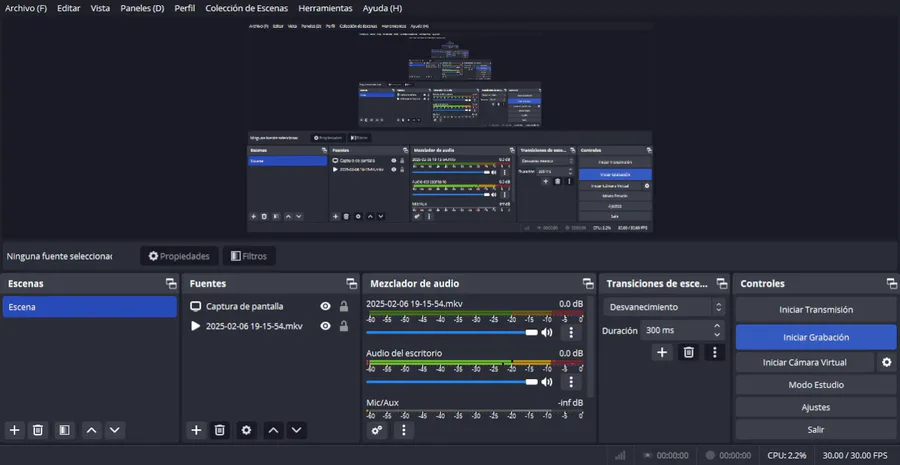The height and width of the screenshot is (465, 900).
Task: Remove selected scene with trash icon
Action: (x=38, y=430)
